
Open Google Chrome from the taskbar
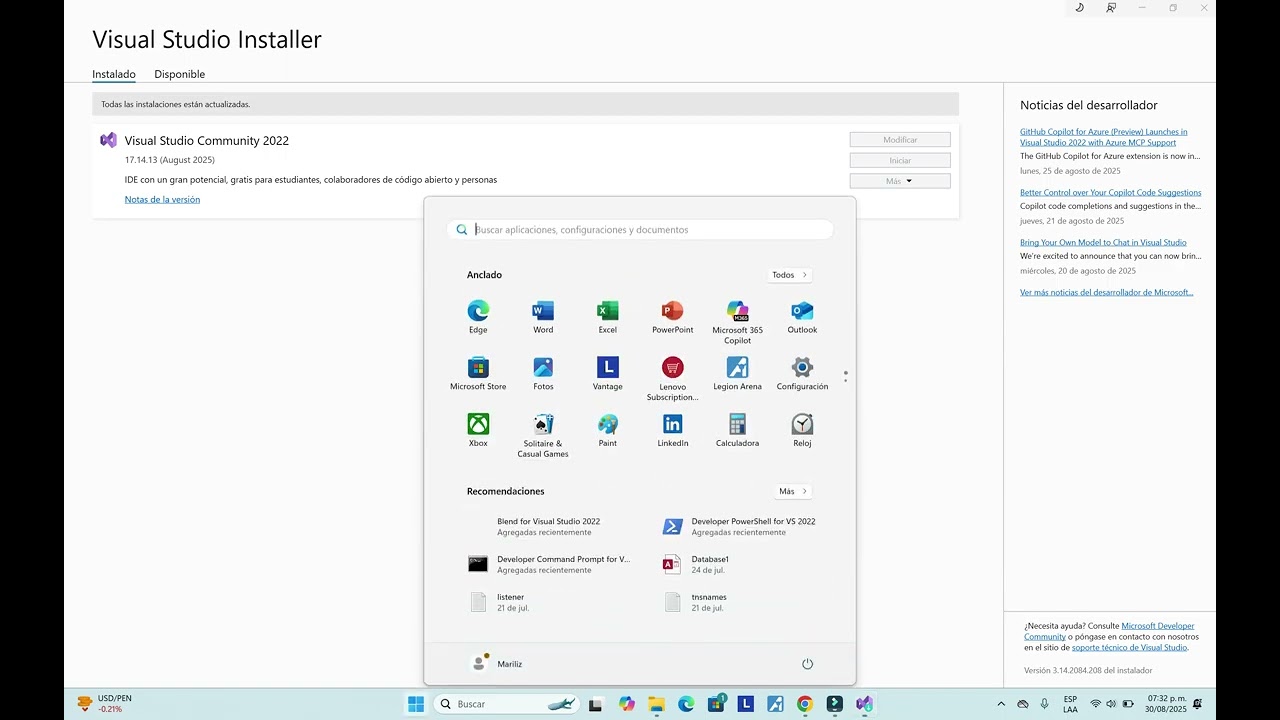[805, 704]
